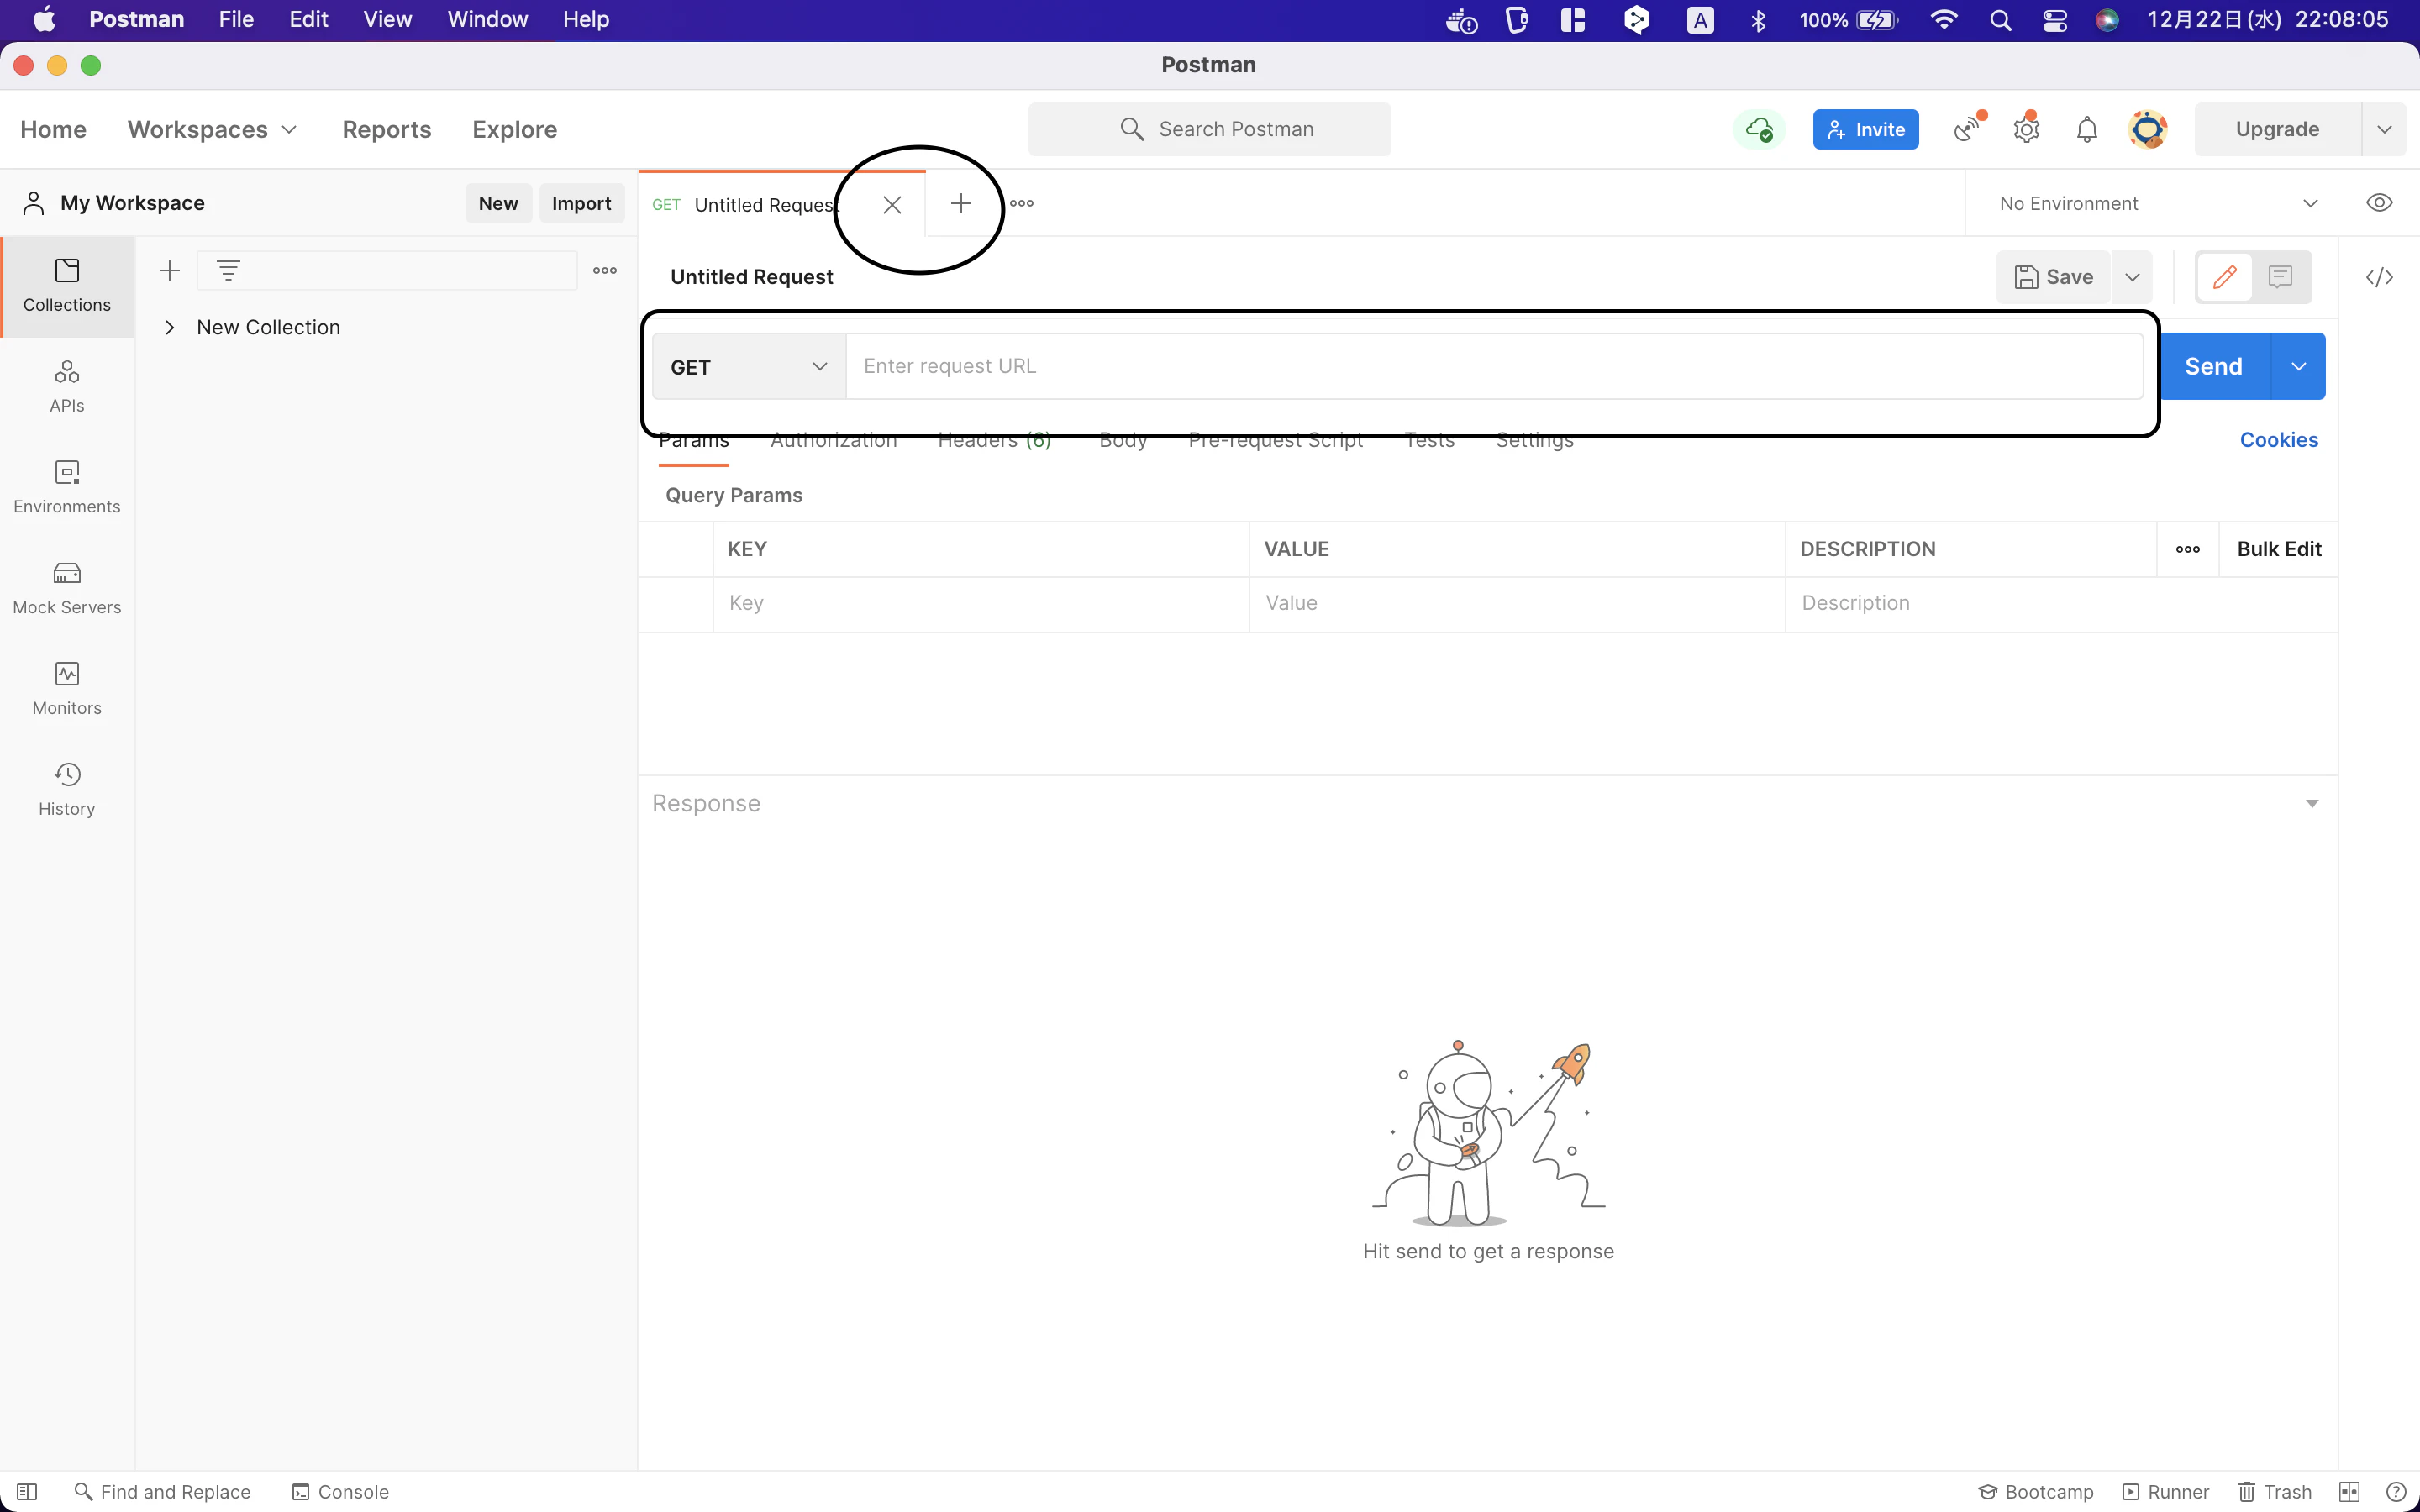The height and width of the screenshot is (1512, 2420).
Task: Open the two-pane layout icon in status bar
Action: point(2350,1492)
